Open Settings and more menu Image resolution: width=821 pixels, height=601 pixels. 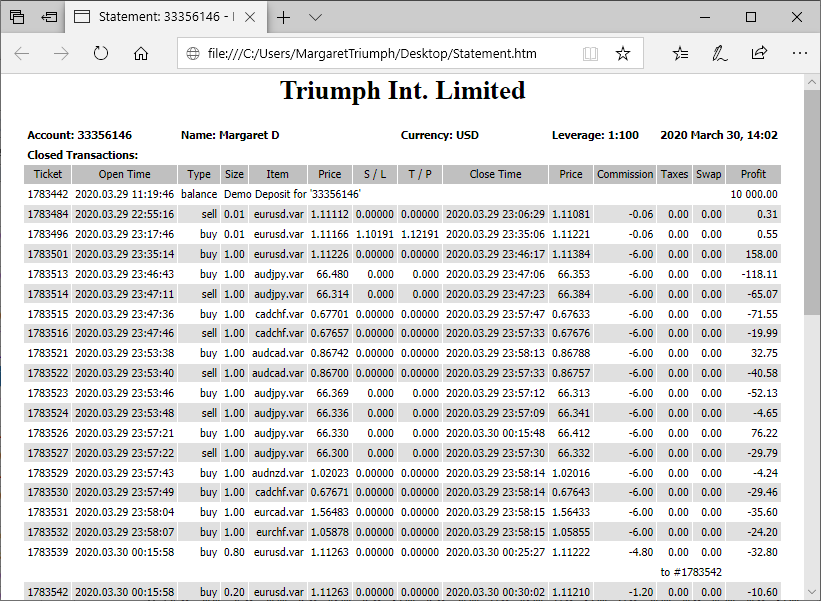(800, 53)
